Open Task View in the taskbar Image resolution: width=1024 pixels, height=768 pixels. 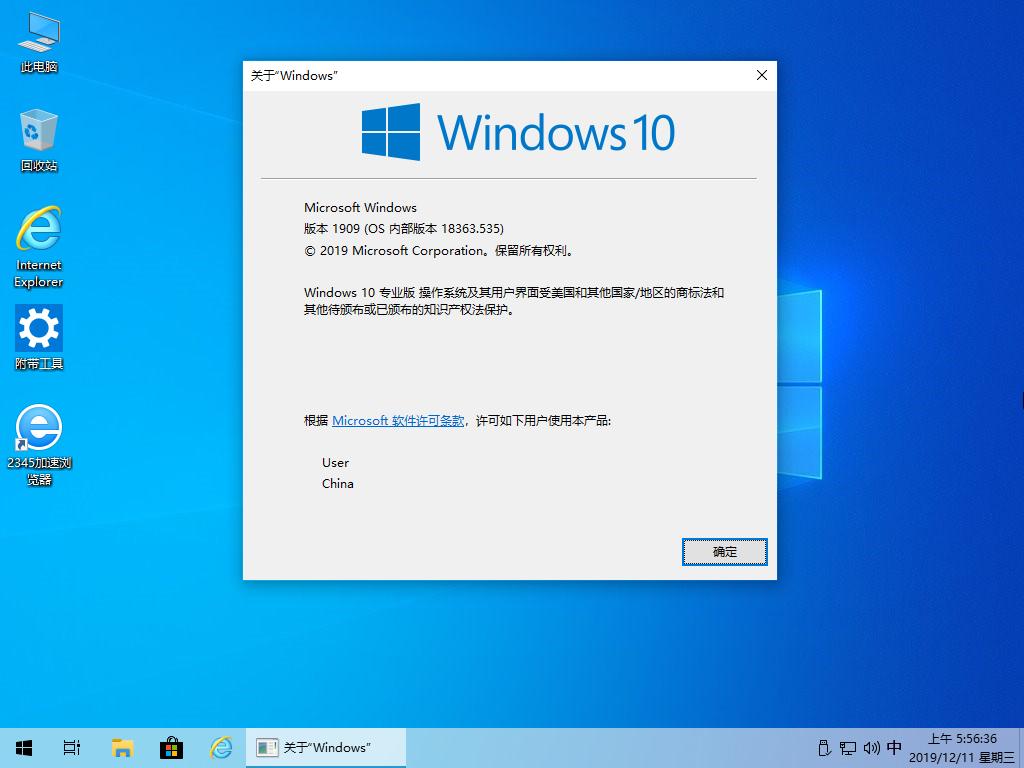pyautogui.click(x=72, y=748)
